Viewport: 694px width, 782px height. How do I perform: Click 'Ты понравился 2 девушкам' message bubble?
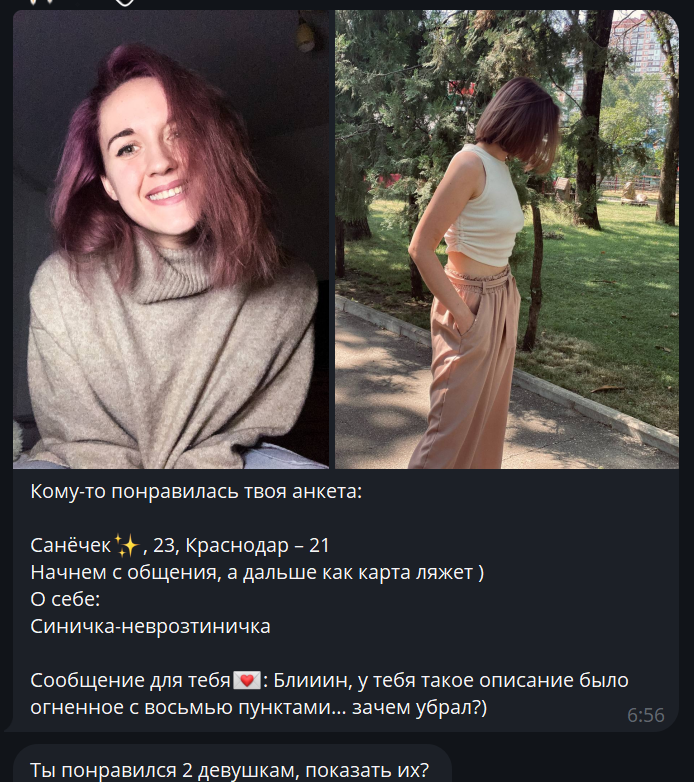point(232,764)
